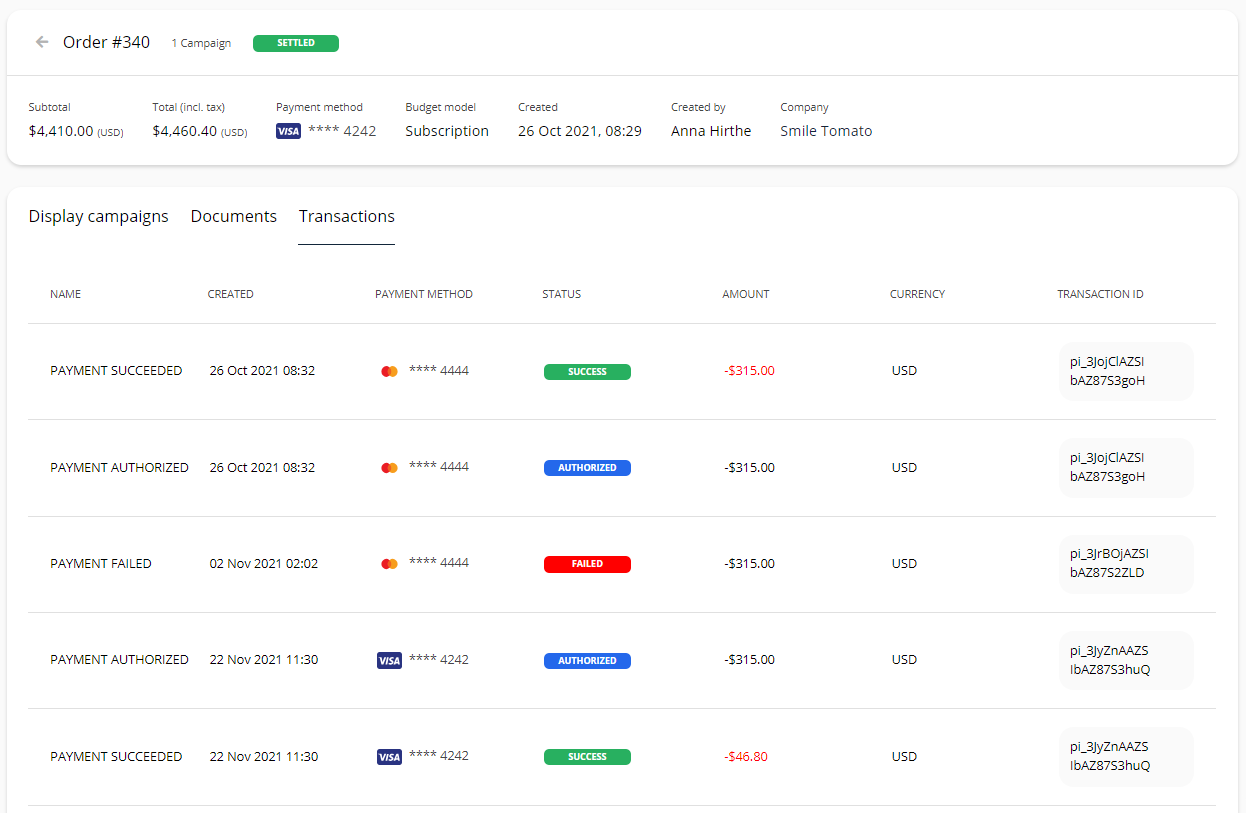The image size is (1246, 813).
Task: Click the Transaction ID column header
Action: pyautogui.click(x=1100, y=294)
